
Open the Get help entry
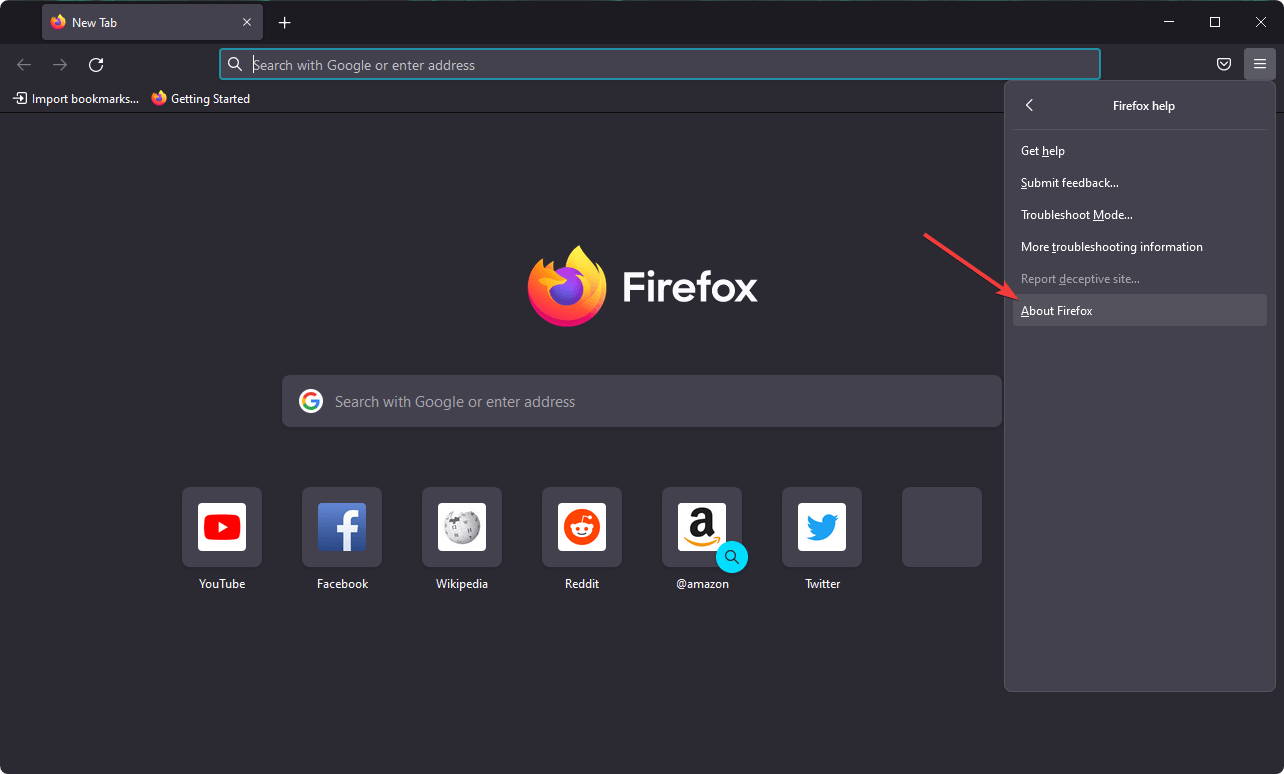[x=1043, y=150]
